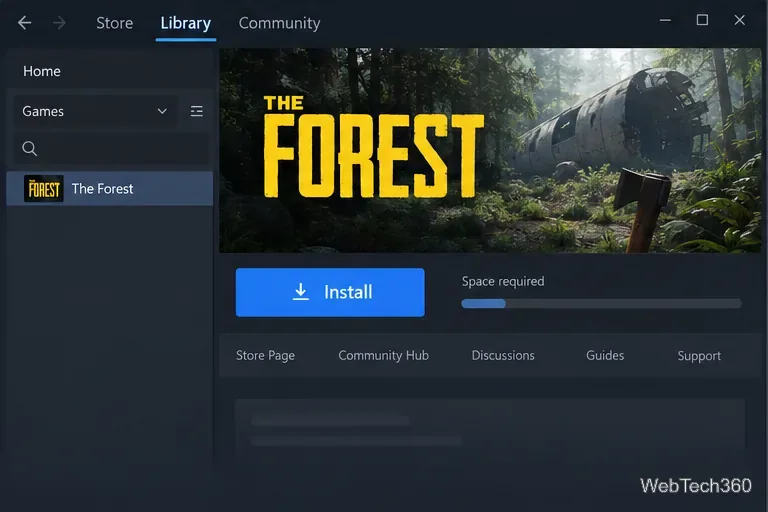Open the Community Hub link
The height and width of the screenshot is (512, 768).
[384, 356]
